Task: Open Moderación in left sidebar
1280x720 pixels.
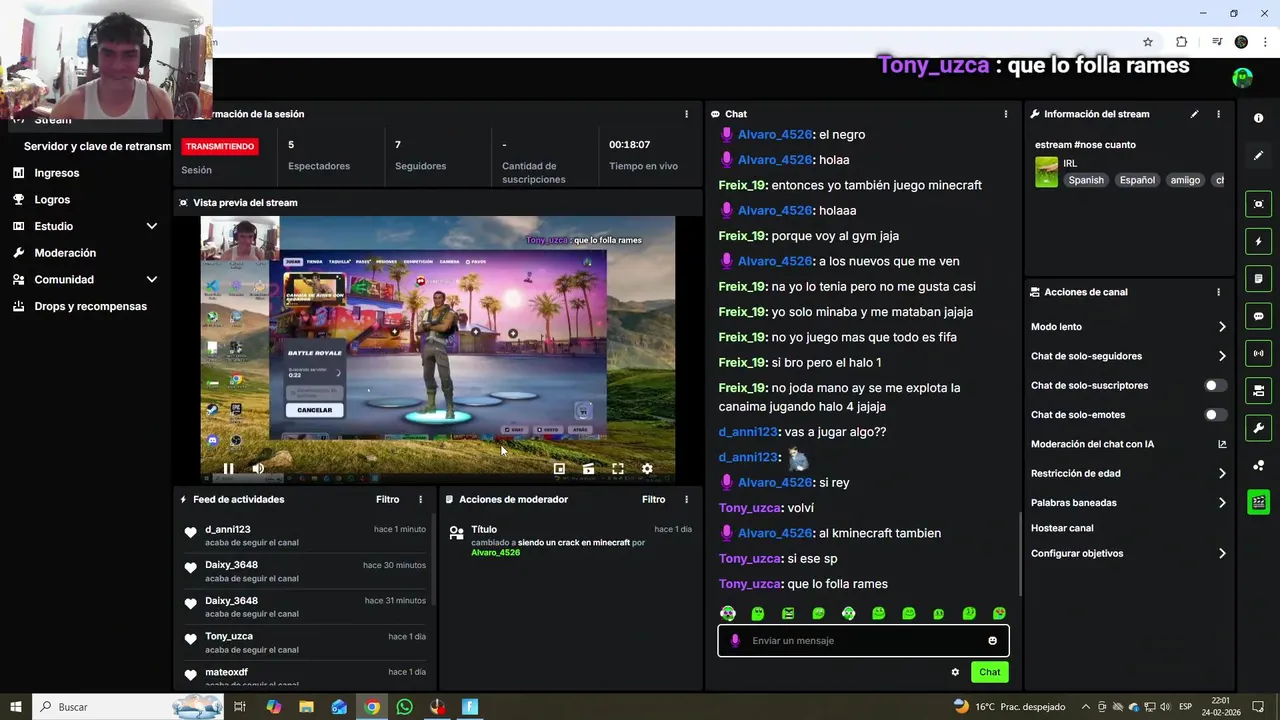Action: [65, 253]
